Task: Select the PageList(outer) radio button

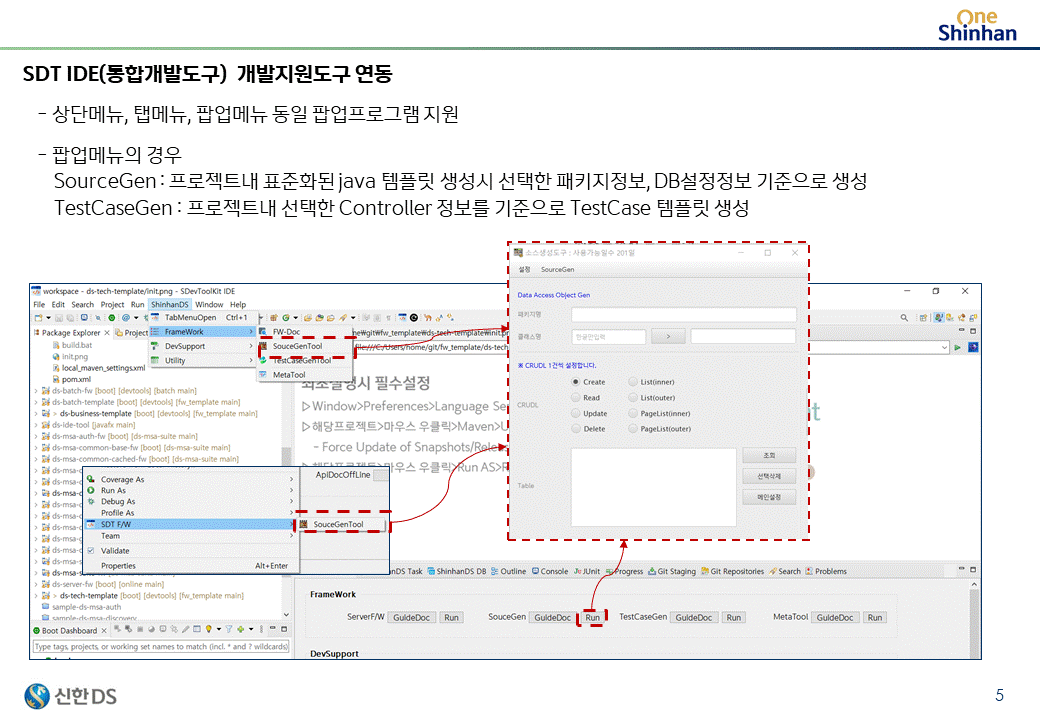Action: pos(633,429)
